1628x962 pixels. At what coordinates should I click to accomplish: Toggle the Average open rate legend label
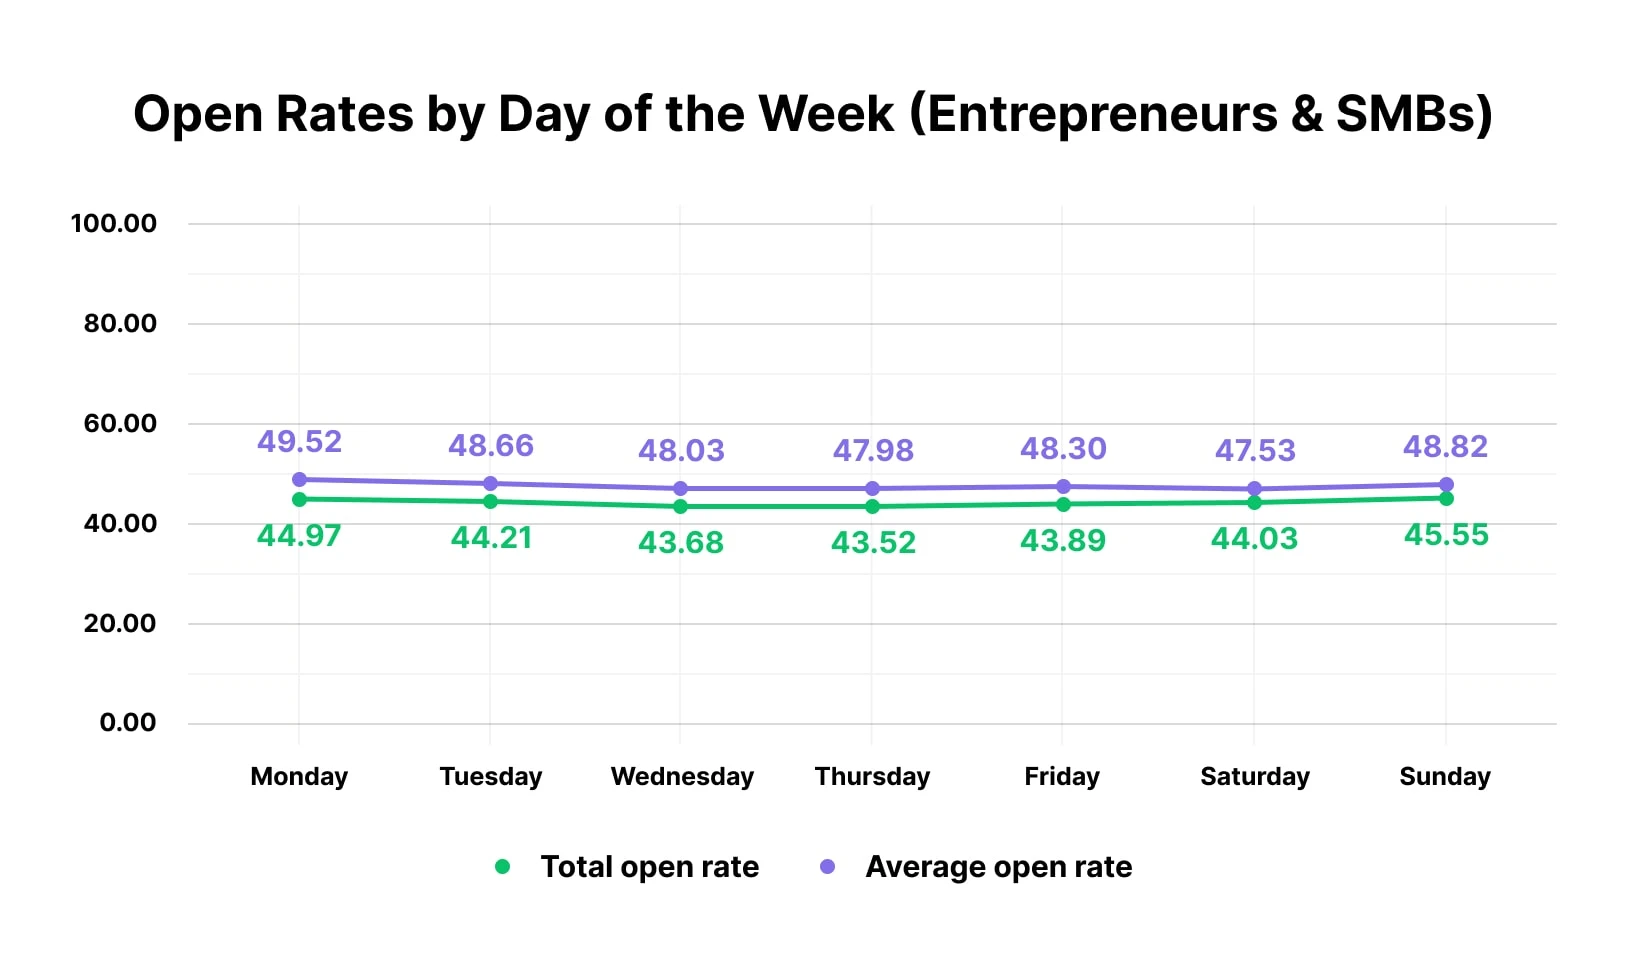click(998, 867)
